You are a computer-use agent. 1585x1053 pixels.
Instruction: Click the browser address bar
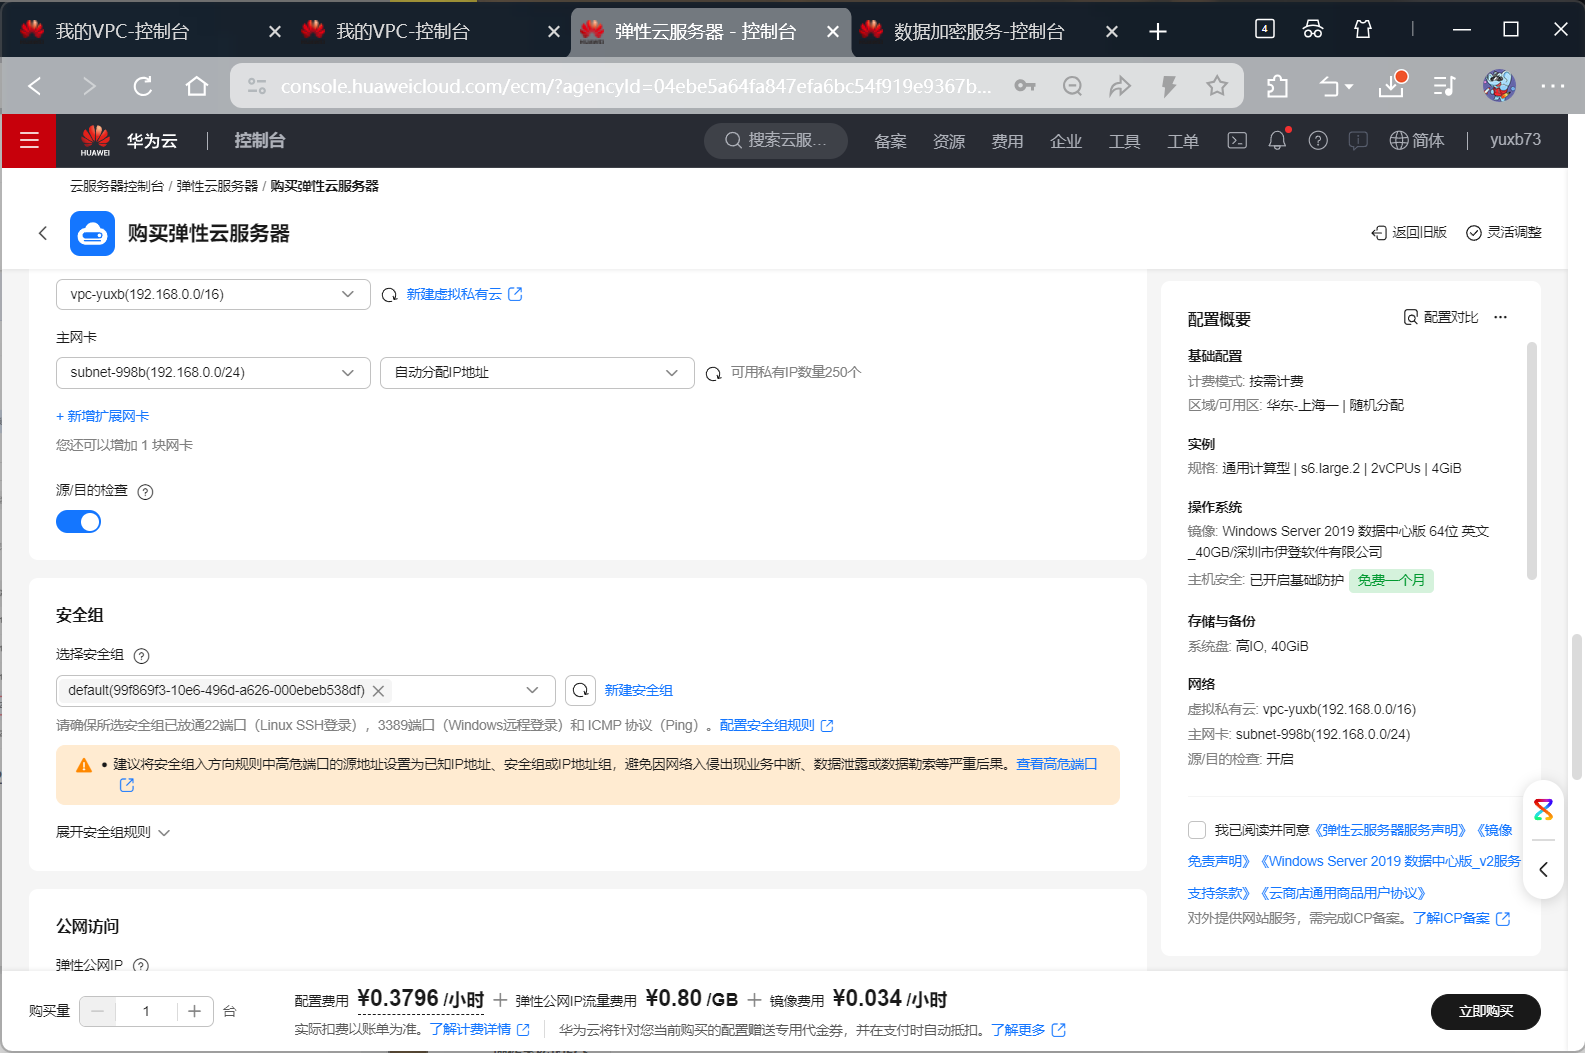click(635, 86)
